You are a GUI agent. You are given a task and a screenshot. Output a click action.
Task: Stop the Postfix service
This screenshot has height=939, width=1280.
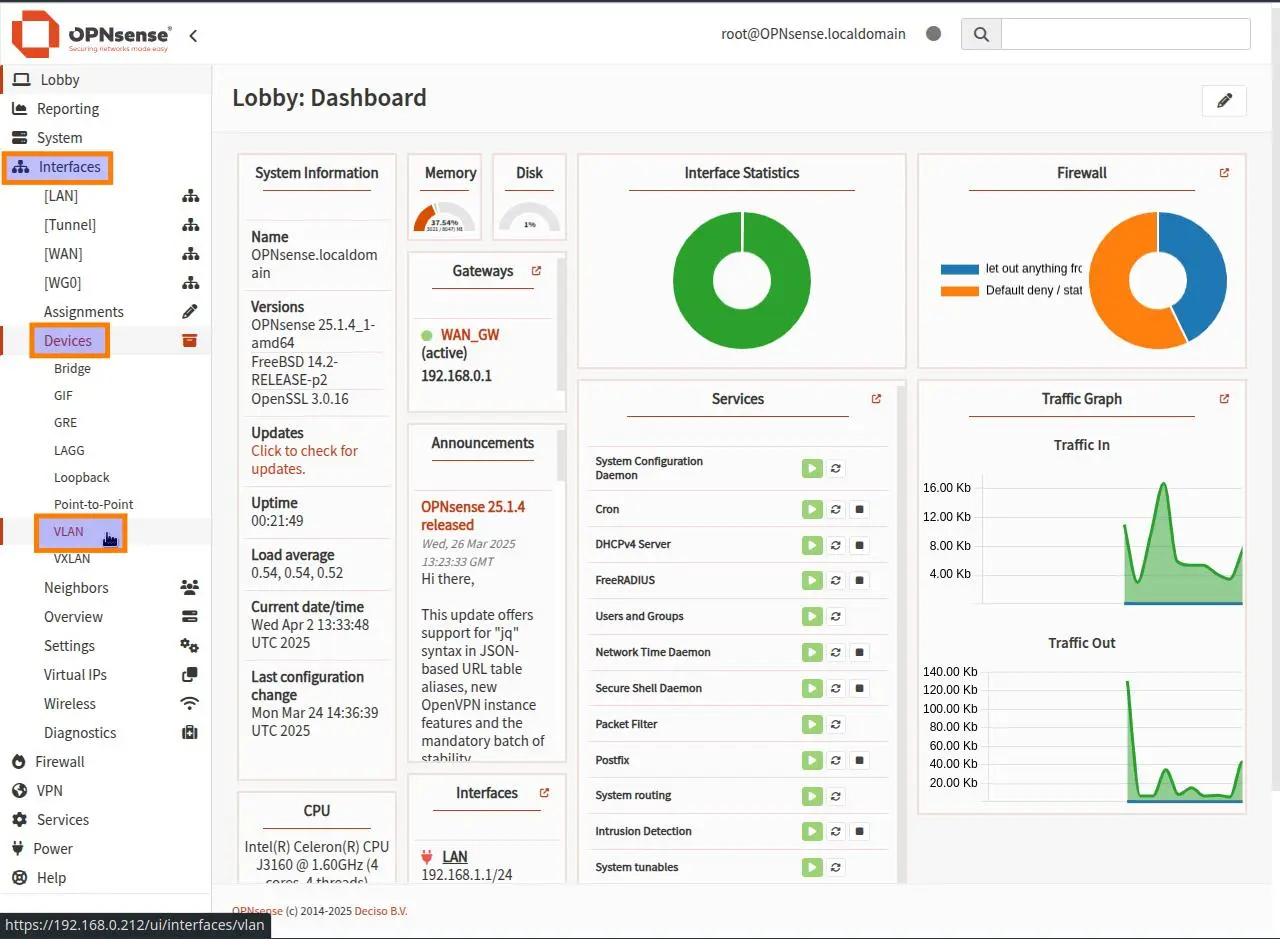click(859, 761)
